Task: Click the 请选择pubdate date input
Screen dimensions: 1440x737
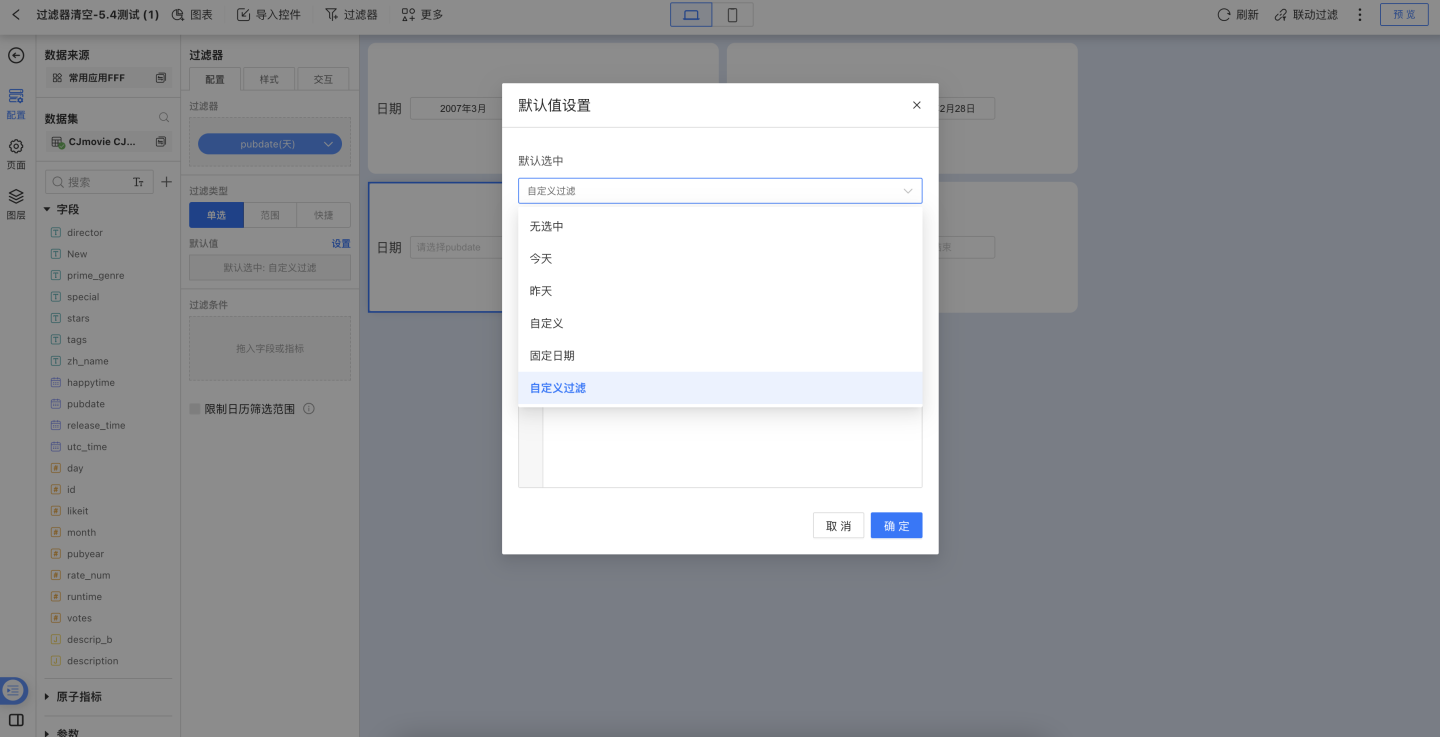Action: click(x=458, y=247)
